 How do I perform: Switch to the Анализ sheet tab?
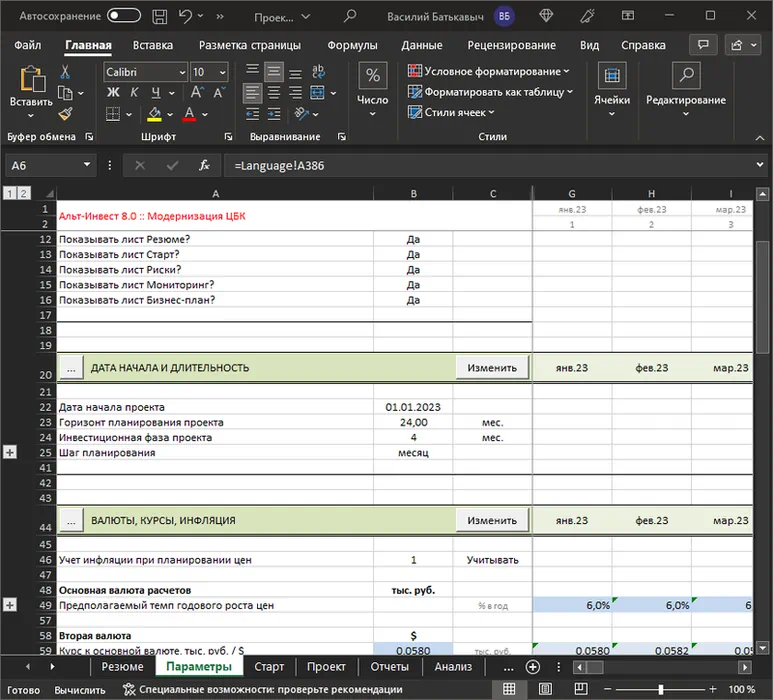(x=453, y=667)
